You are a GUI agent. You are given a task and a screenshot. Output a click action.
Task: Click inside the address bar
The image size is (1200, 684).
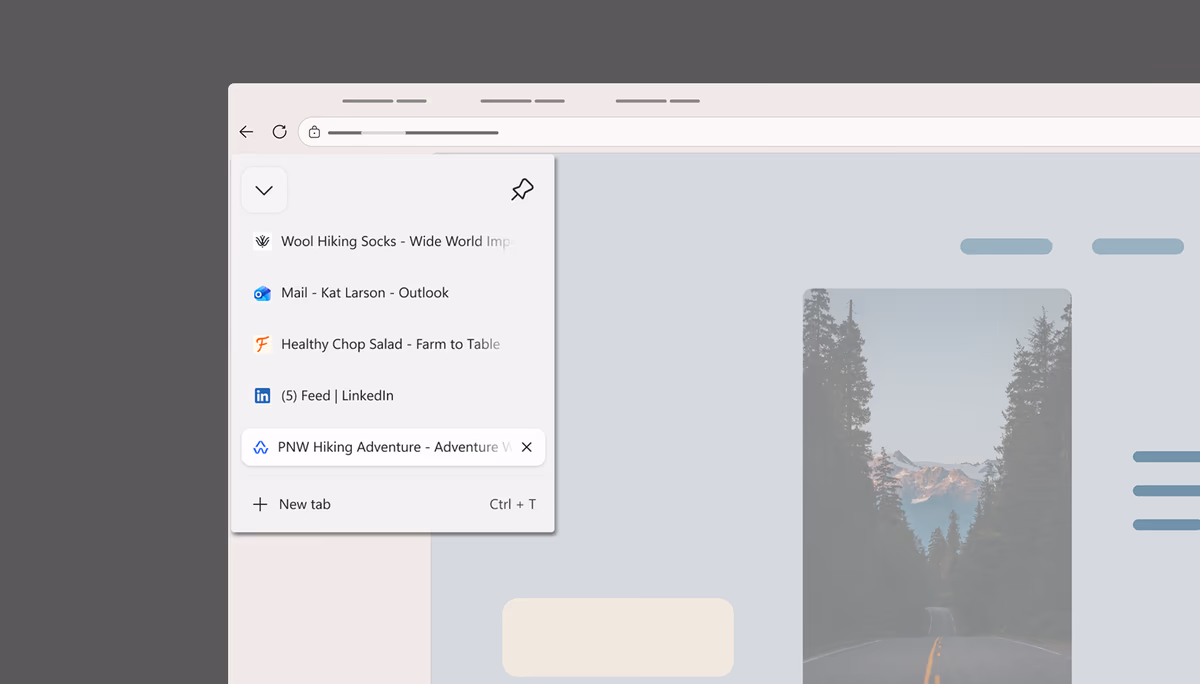tap(750, 132)
